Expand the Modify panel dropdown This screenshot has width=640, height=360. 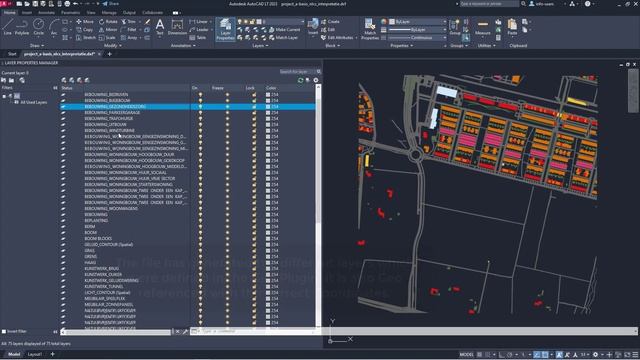[113, 46]
